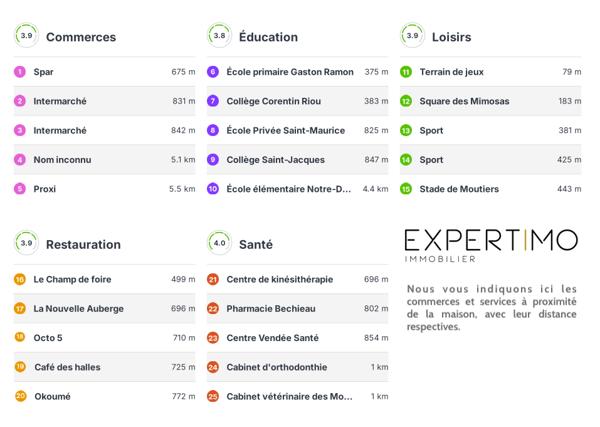Click the 3.8 rating circle beside Éducation
This screenshot has width=600, height=427.
pyautogui.click(x=219, y=36)
